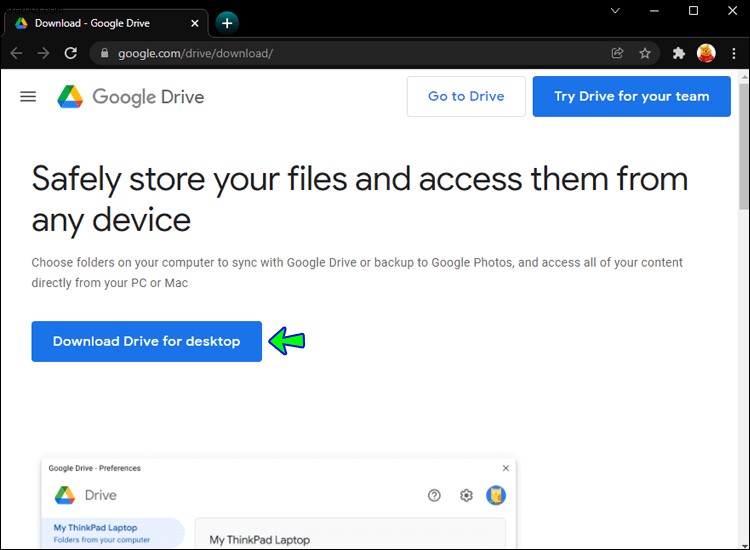Click the settings gear in Preferences preview
Viewport: 750px width, 550px height.
tap(466, 495)
